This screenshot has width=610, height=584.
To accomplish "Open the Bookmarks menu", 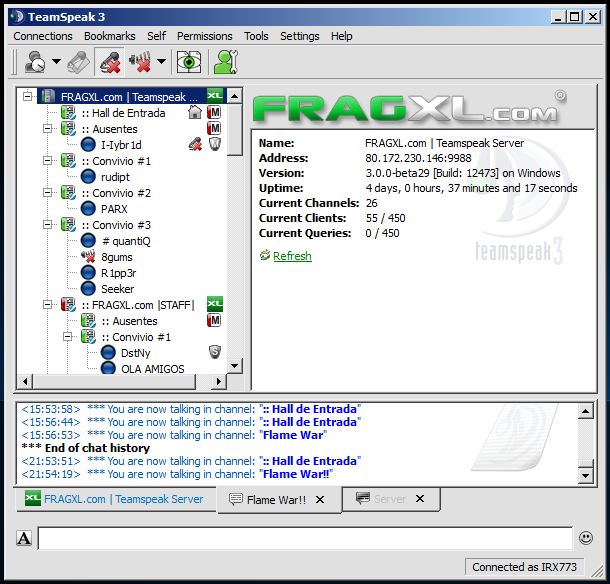I will click(110, 36).
